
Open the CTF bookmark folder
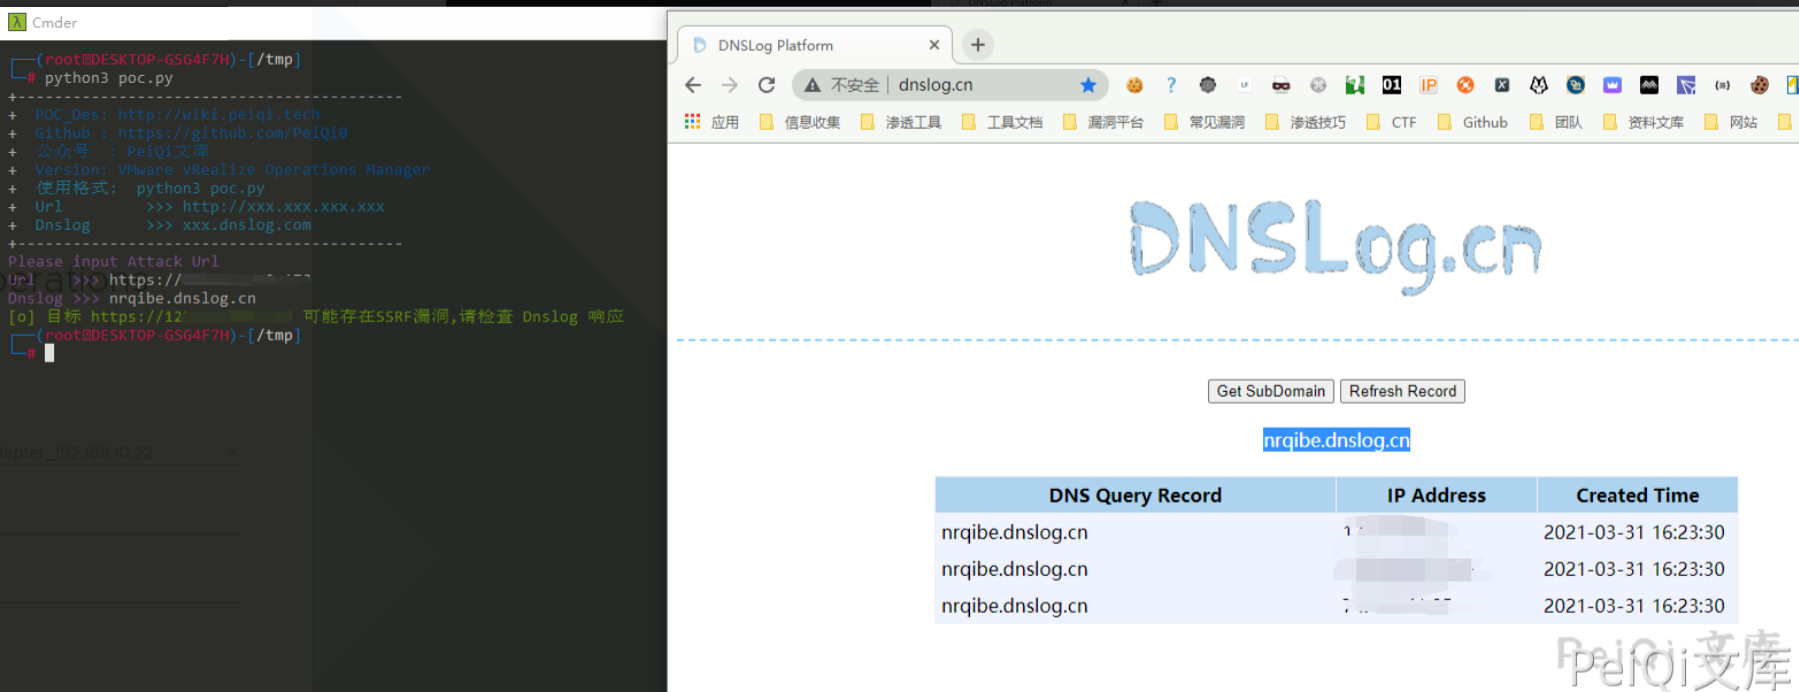pos(1392,122)
